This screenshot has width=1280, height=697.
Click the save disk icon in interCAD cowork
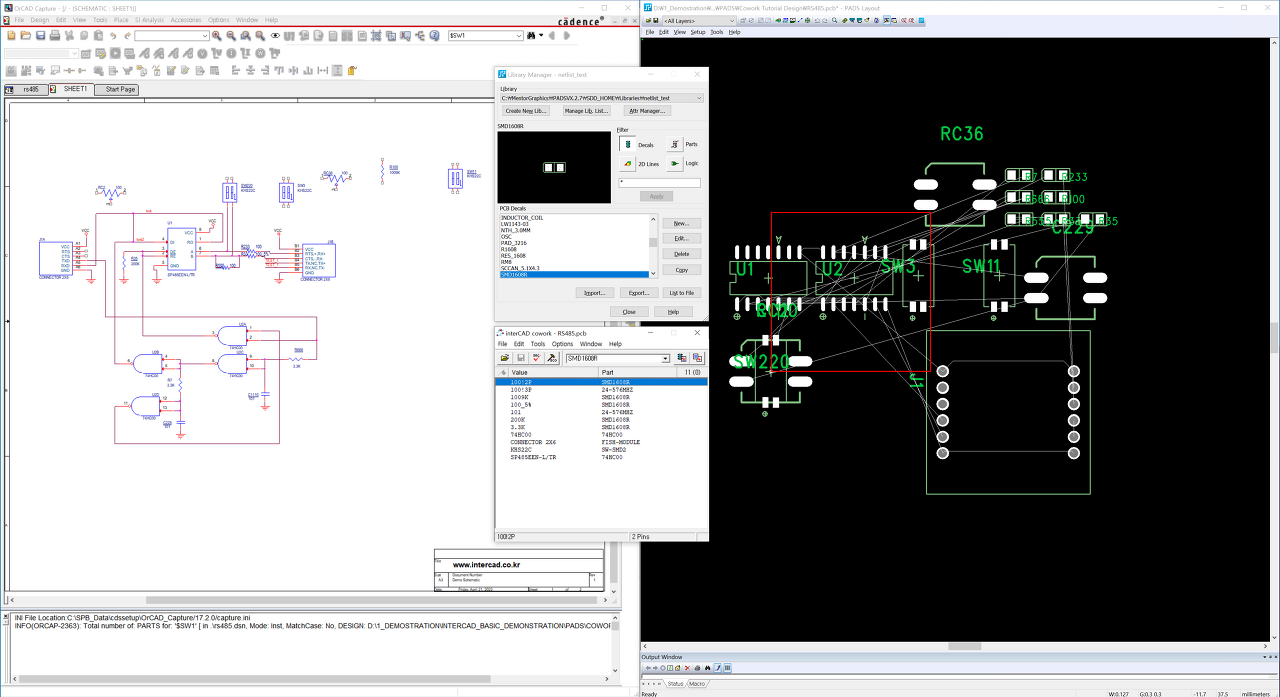521,358
